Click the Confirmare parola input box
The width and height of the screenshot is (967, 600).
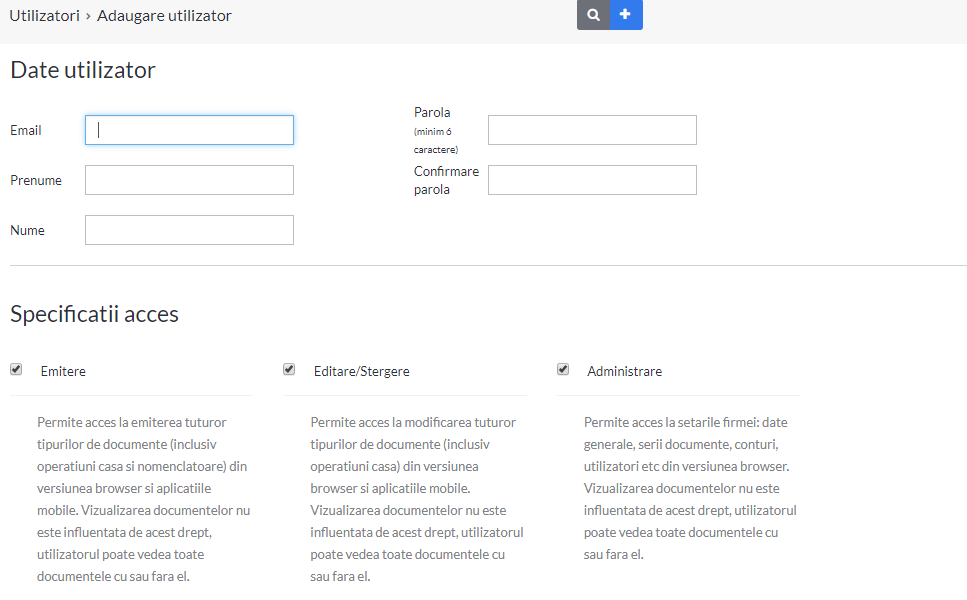[x=592, y=180]
